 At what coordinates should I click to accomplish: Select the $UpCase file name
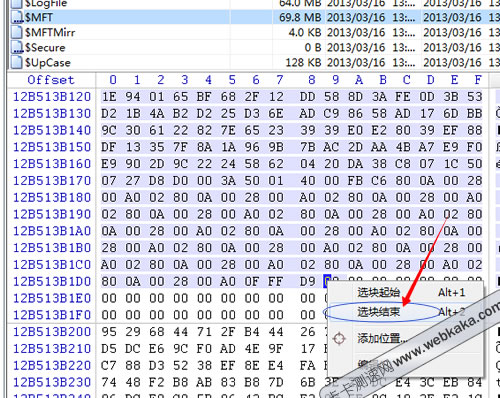(x=48, y=63)
